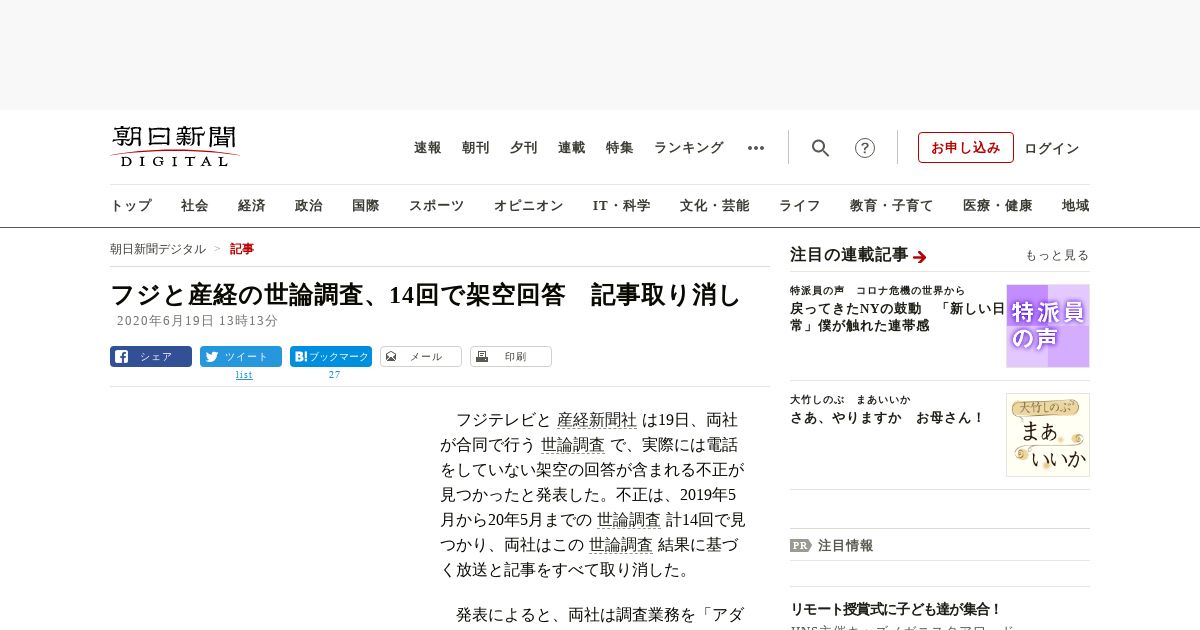
Task: Go to the 地域 section tab
Action: coord(1076,206)
